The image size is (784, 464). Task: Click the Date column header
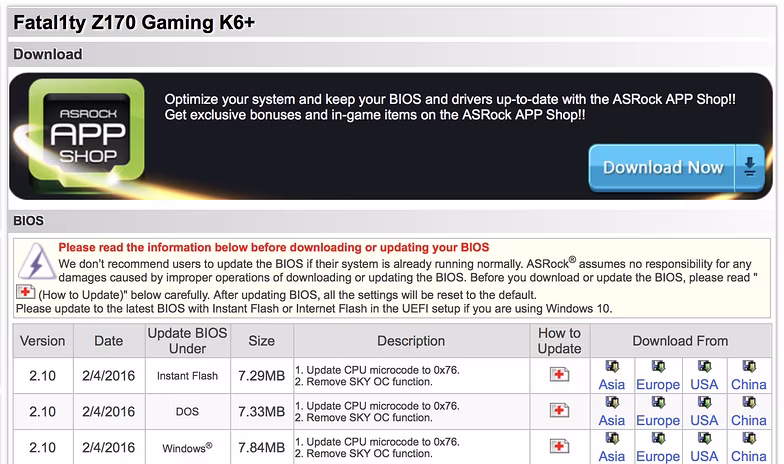tap(109, 340)
